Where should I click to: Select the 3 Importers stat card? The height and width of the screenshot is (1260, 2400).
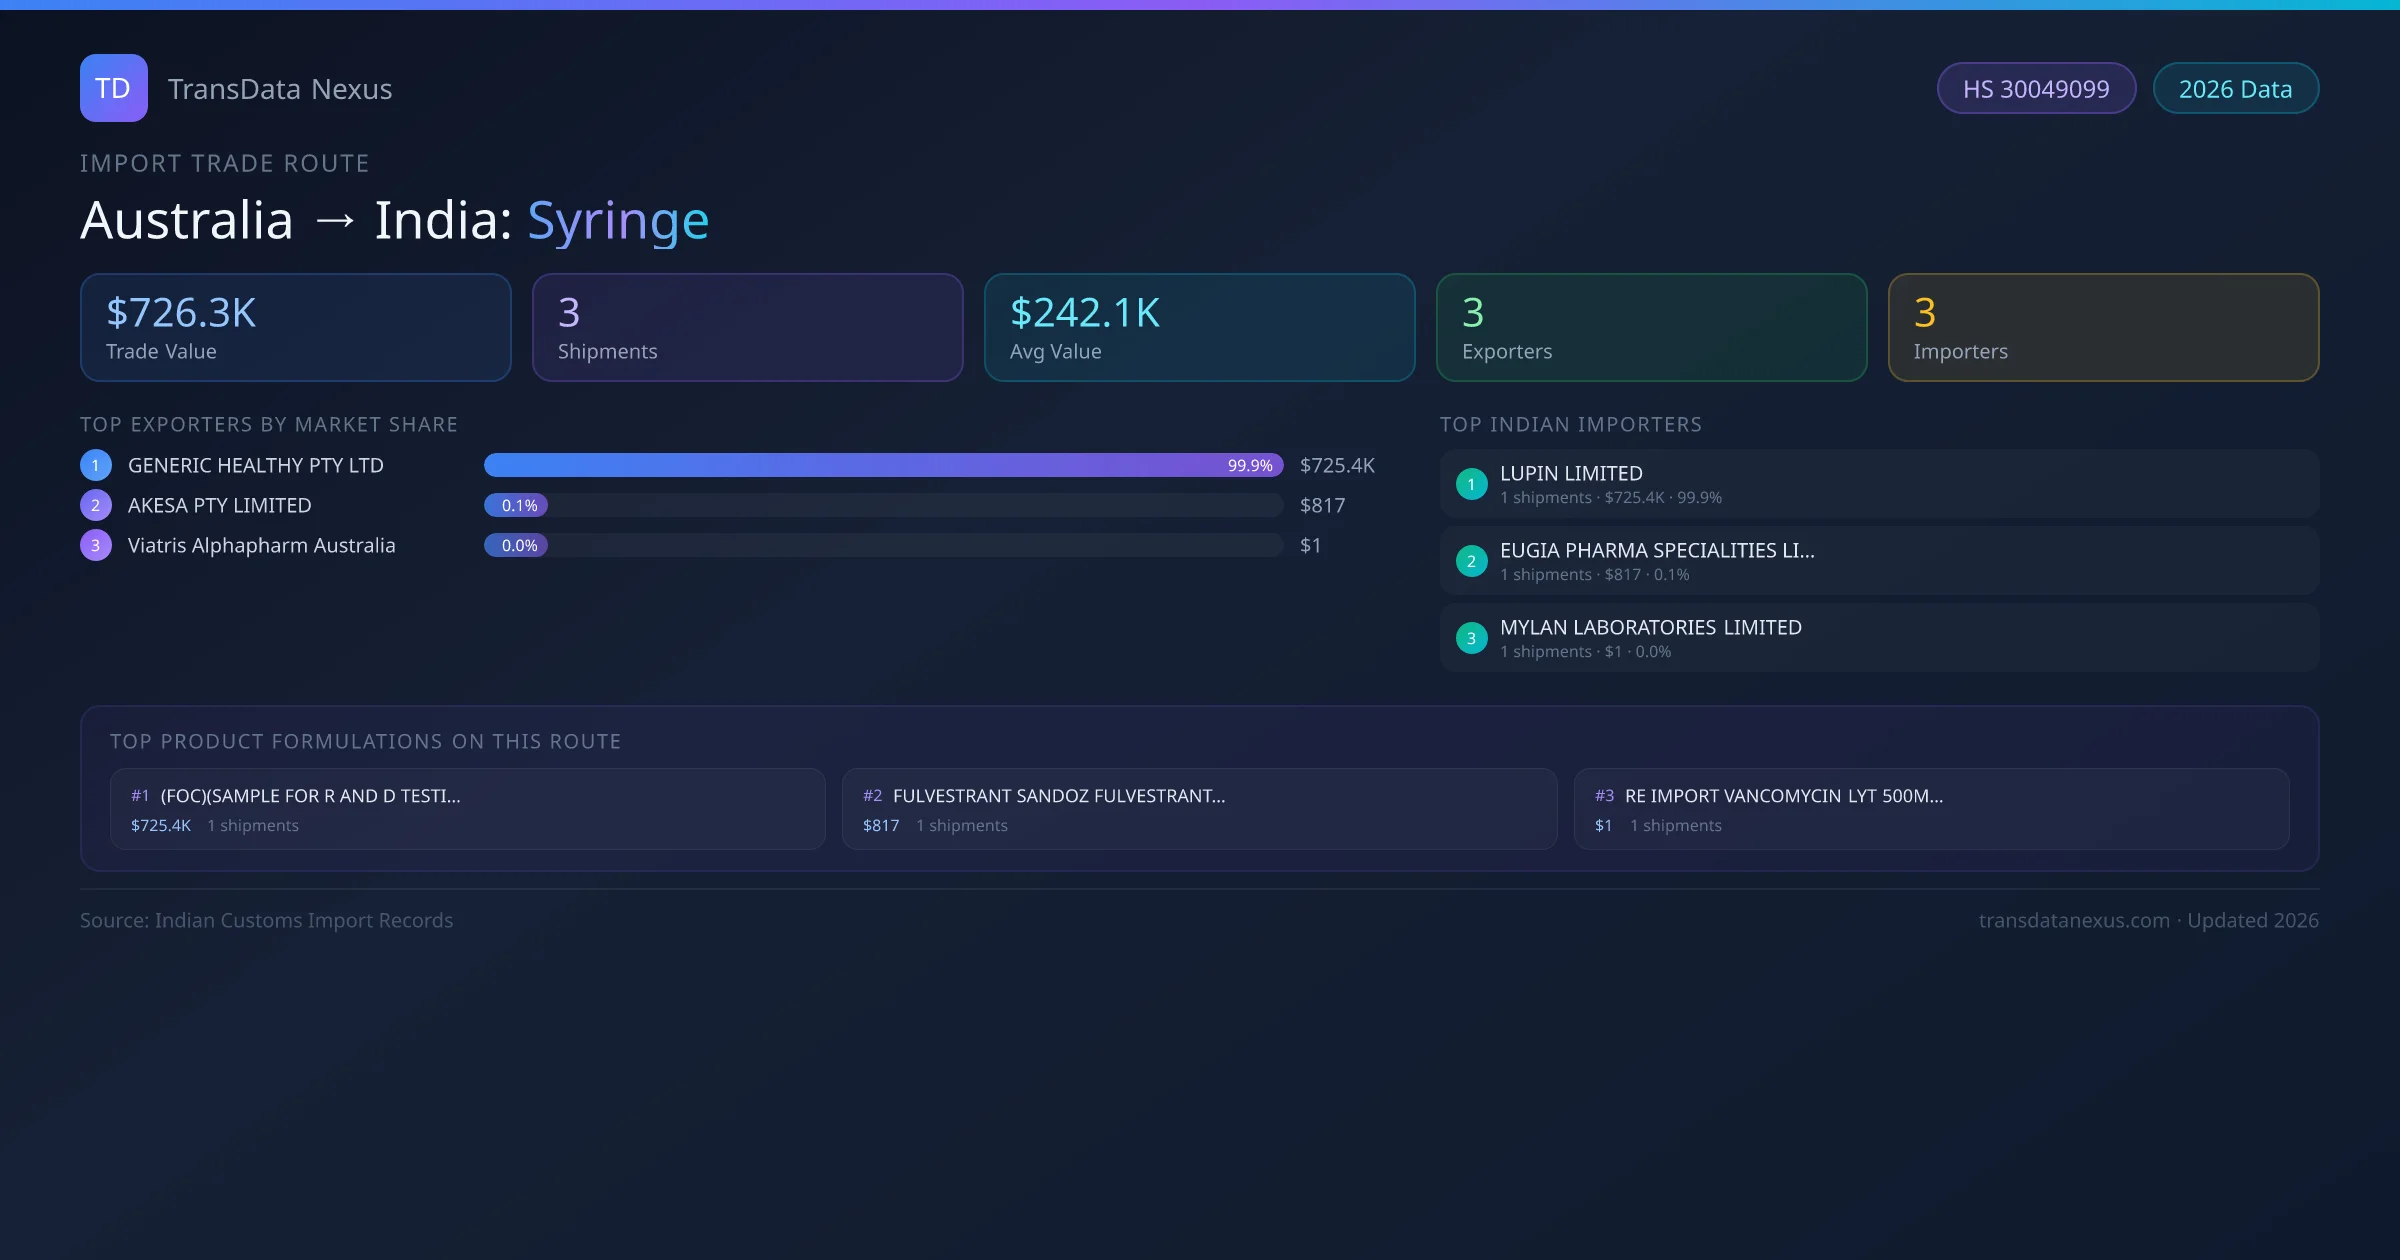(x=2103, y=327)
